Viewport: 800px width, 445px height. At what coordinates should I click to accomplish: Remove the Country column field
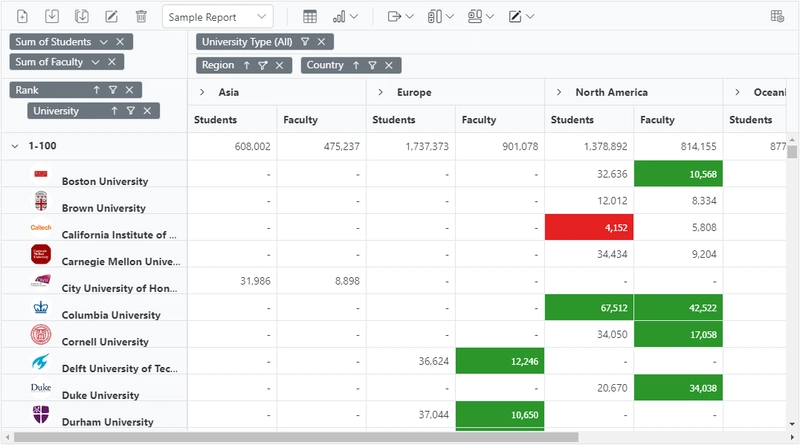pos(389,65)
